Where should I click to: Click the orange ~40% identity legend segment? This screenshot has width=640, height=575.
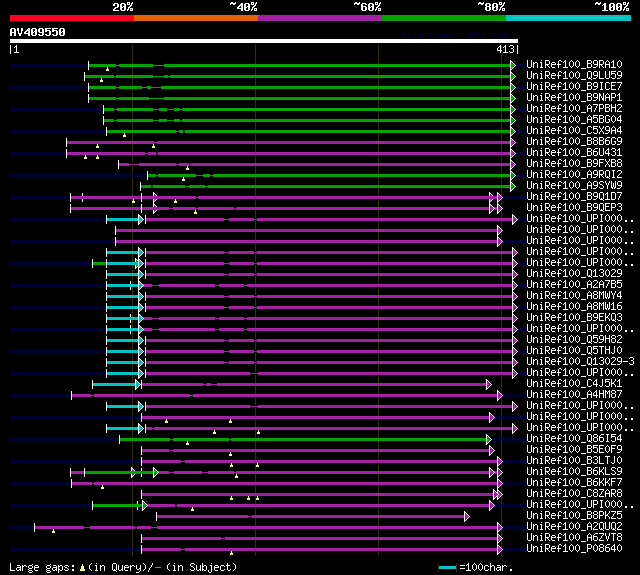(196, 18)
